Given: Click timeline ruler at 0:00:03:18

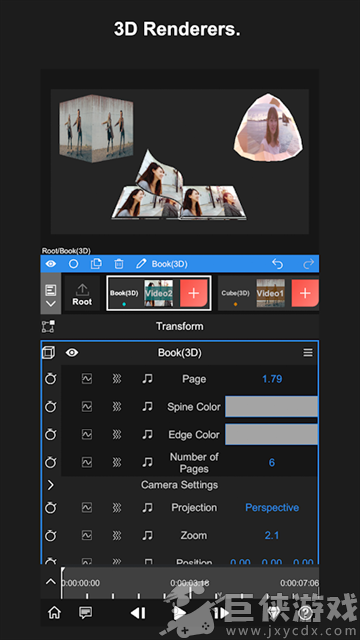Looking at the screenshot, I should 190,583.
